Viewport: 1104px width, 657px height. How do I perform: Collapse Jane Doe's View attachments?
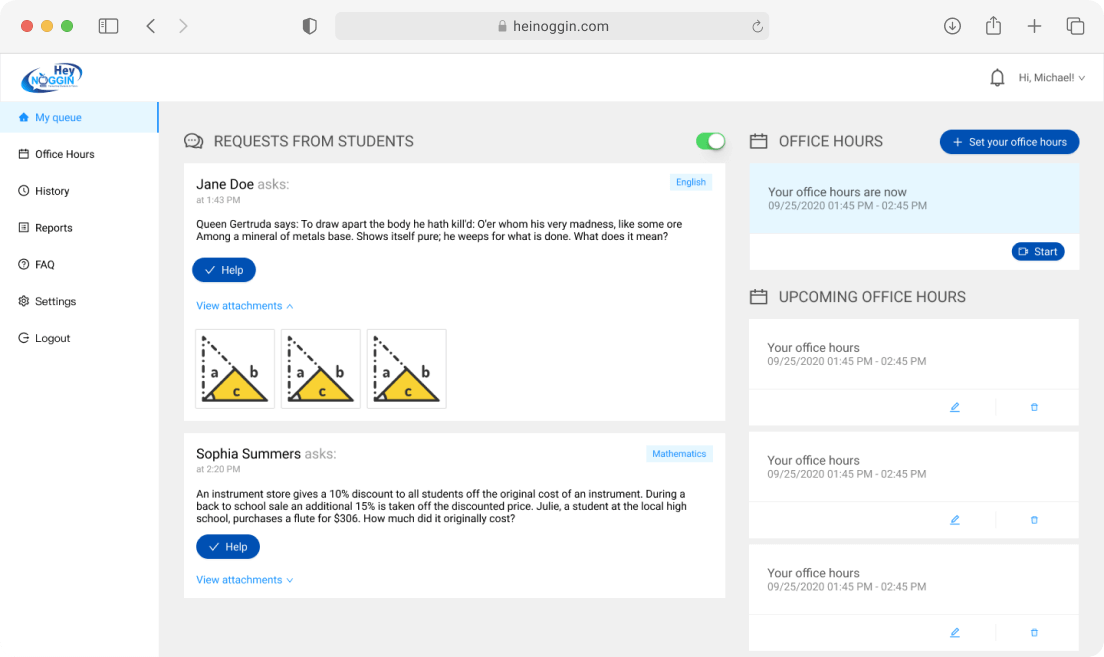(245, 306)
